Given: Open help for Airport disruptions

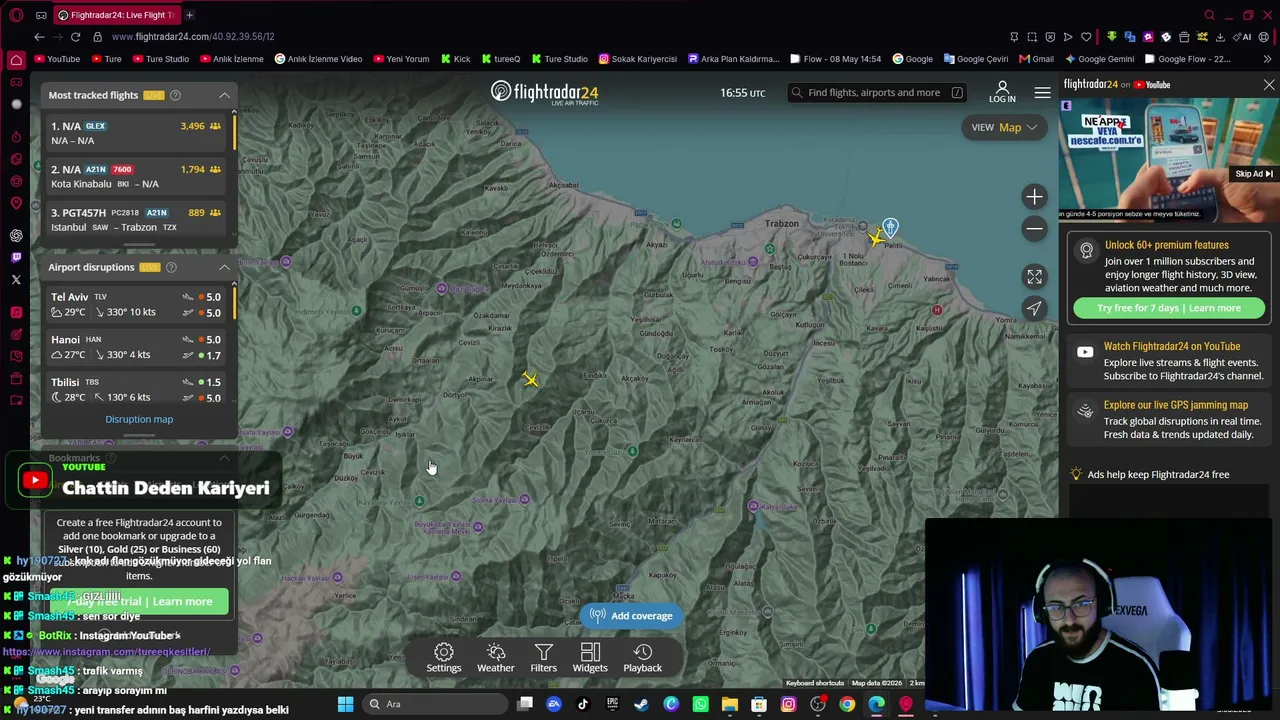Looking at the screenshot, I should click(x=171, y=267).
